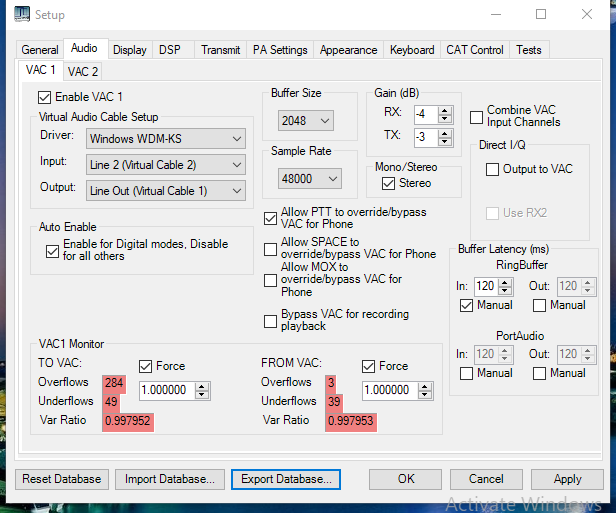Decrease the TX gain spinner down arrow
This screenshot has width=616, height=513.
[x=445, y=141]
